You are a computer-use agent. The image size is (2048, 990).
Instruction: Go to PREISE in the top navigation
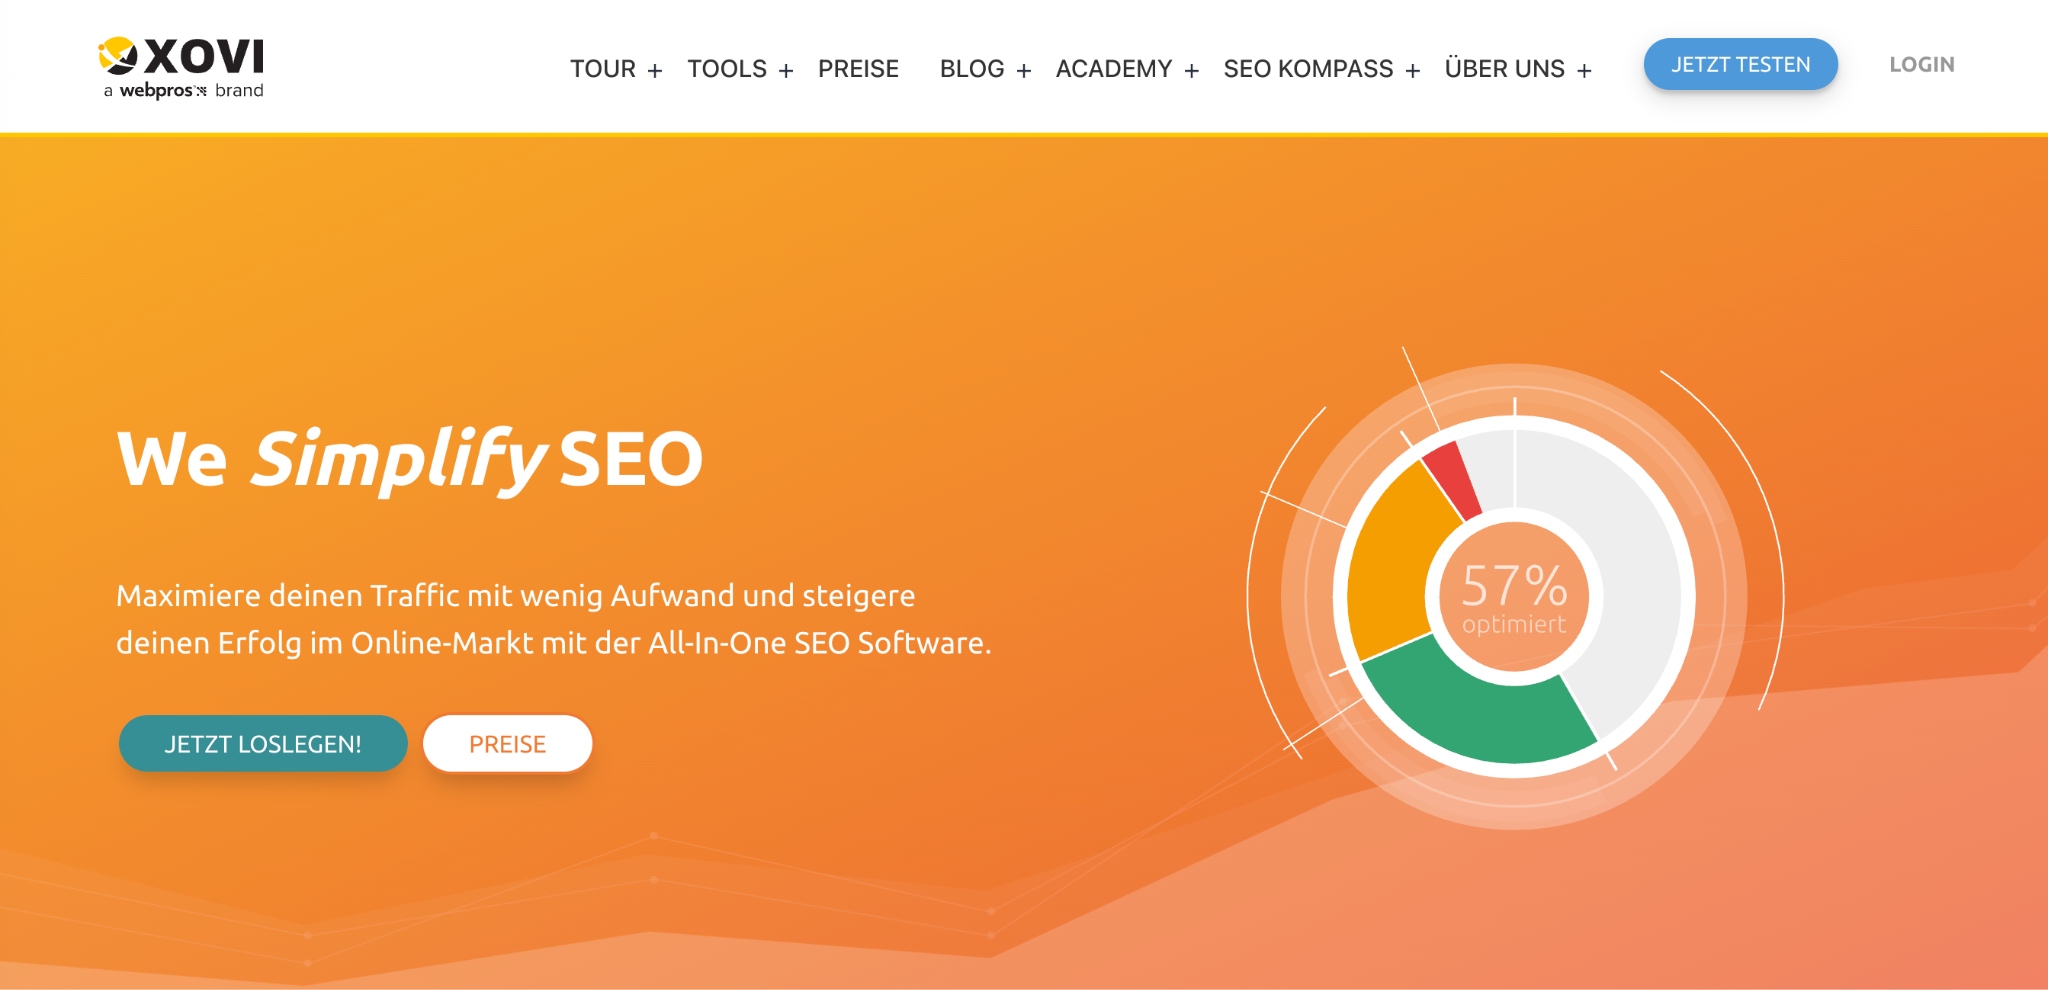[x=858, y=69]
